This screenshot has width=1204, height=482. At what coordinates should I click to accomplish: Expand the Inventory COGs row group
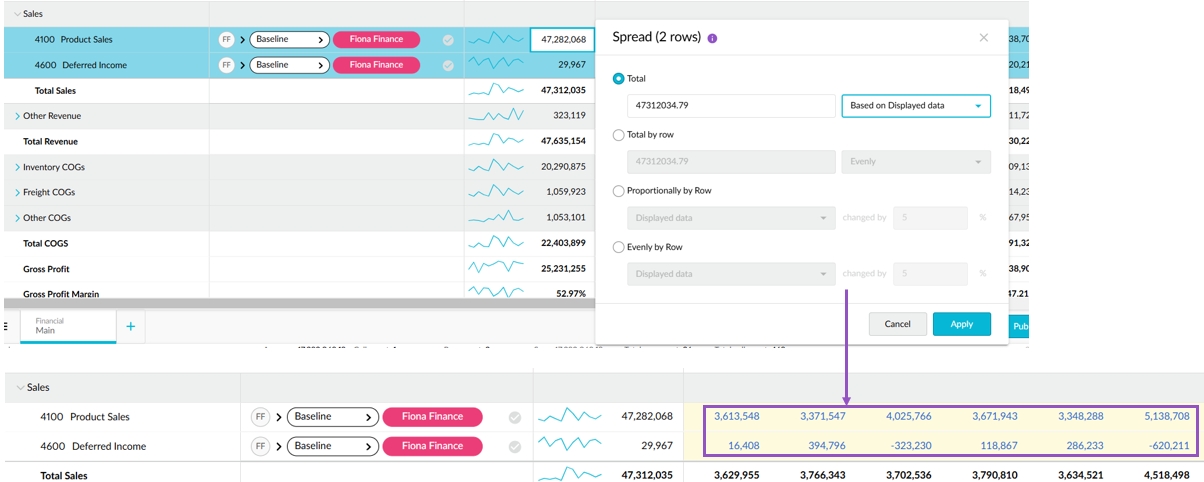click(x=17, y=167)
